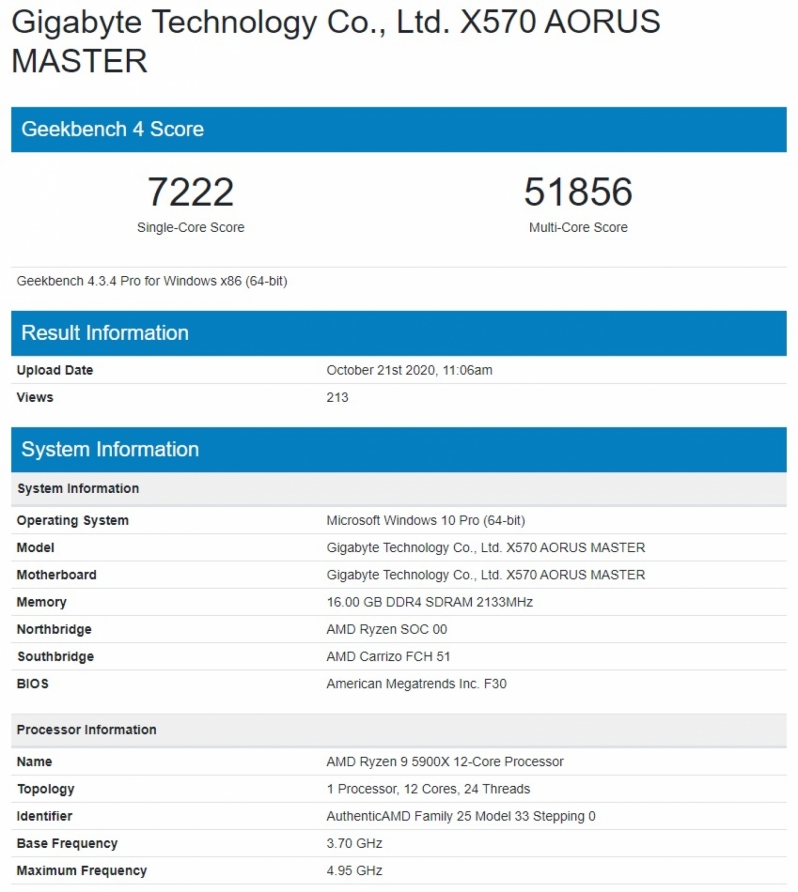798x892 pixels.
Task: Click the Geekbench 4 Score header
Action: point(399,130)
